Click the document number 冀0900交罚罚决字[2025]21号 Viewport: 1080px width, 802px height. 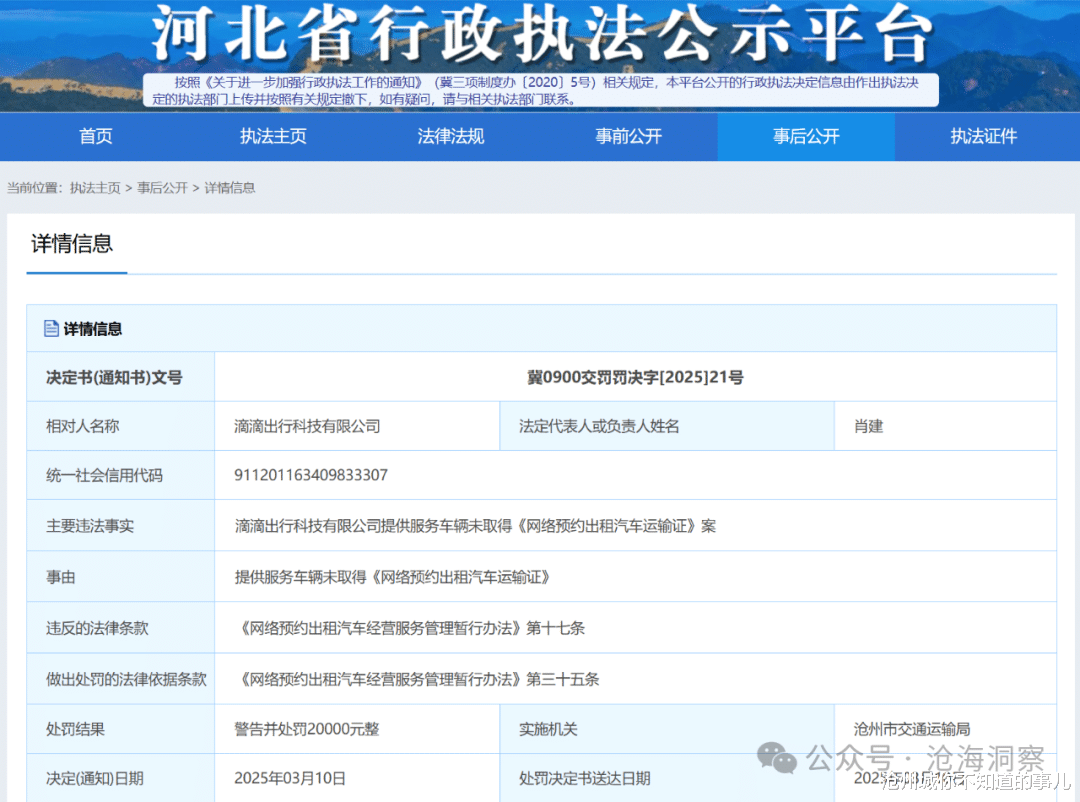tap(635, 378)
